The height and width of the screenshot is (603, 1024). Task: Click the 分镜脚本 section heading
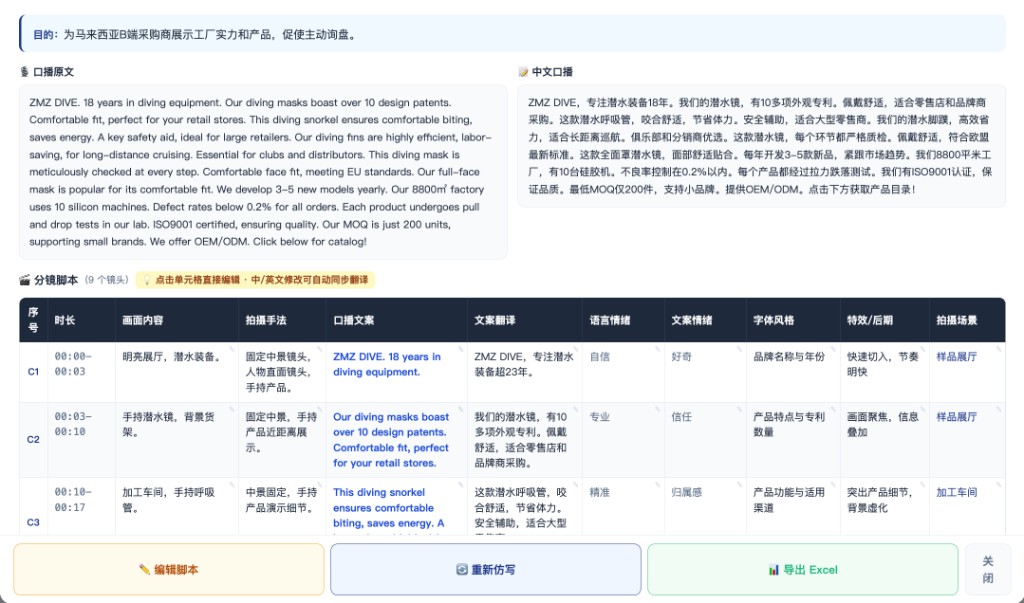[x=56, y=280]
